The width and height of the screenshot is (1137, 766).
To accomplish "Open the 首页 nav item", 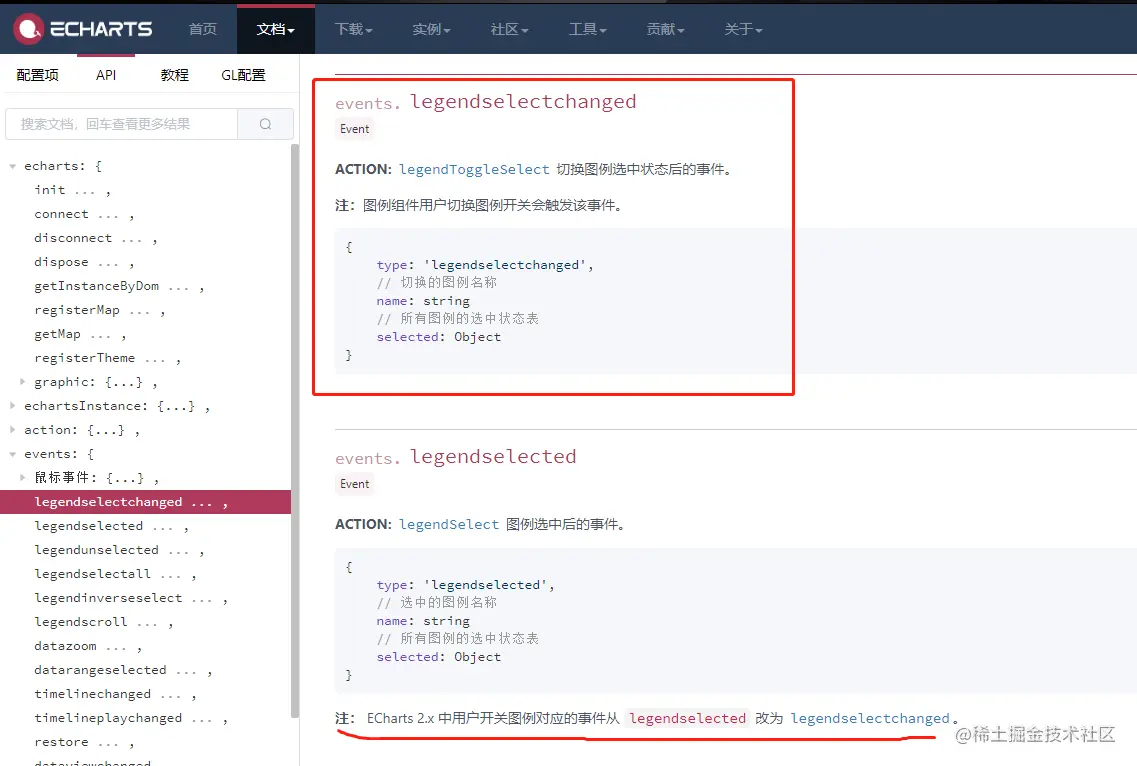I will pos(202,29).
